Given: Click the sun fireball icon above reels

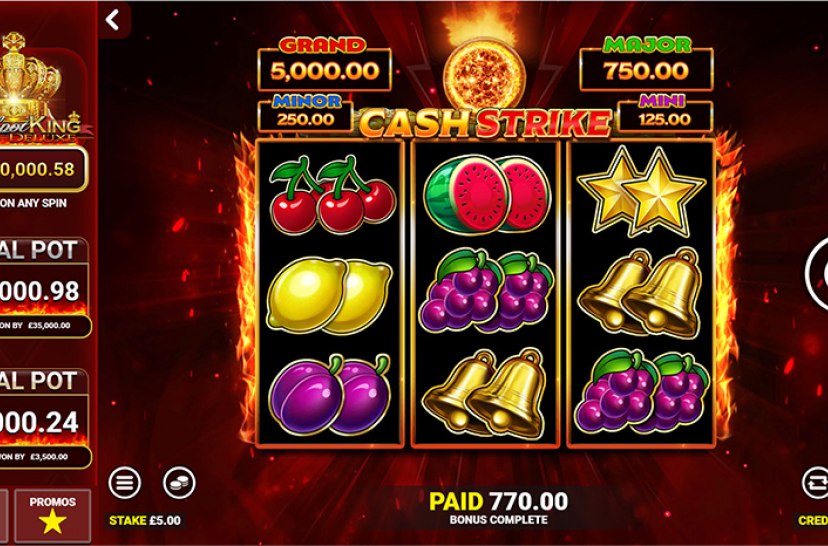Looking at the screenshot, I should [484, 73].
